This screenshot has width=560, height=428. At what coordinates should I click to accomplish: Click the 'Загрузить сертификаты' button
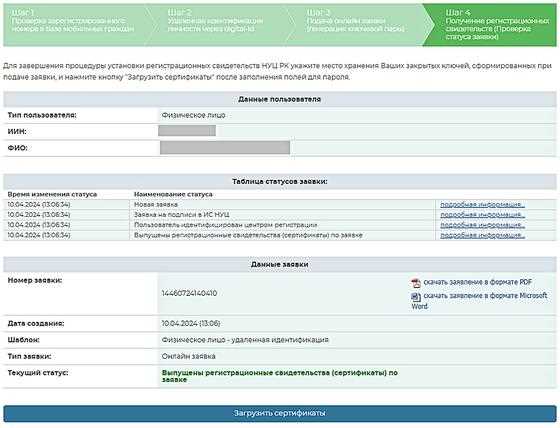[x=280, y=413]
